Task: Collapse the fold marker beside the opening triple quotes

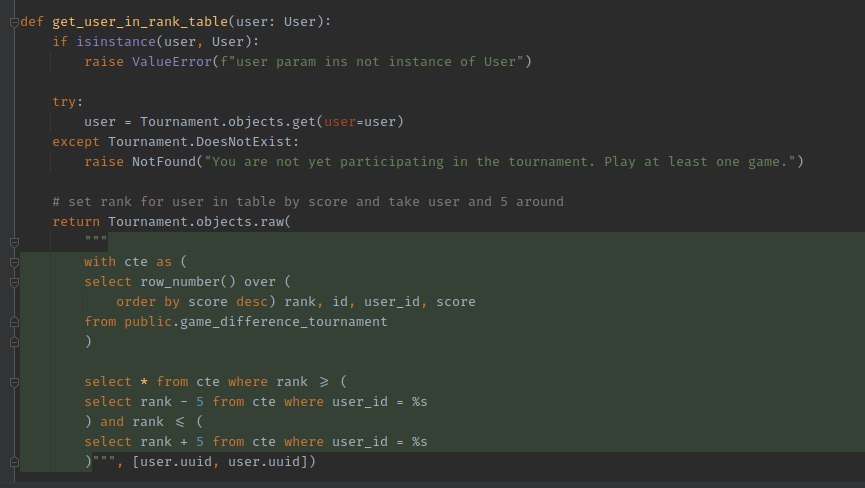Action: (x=14, y=242)
